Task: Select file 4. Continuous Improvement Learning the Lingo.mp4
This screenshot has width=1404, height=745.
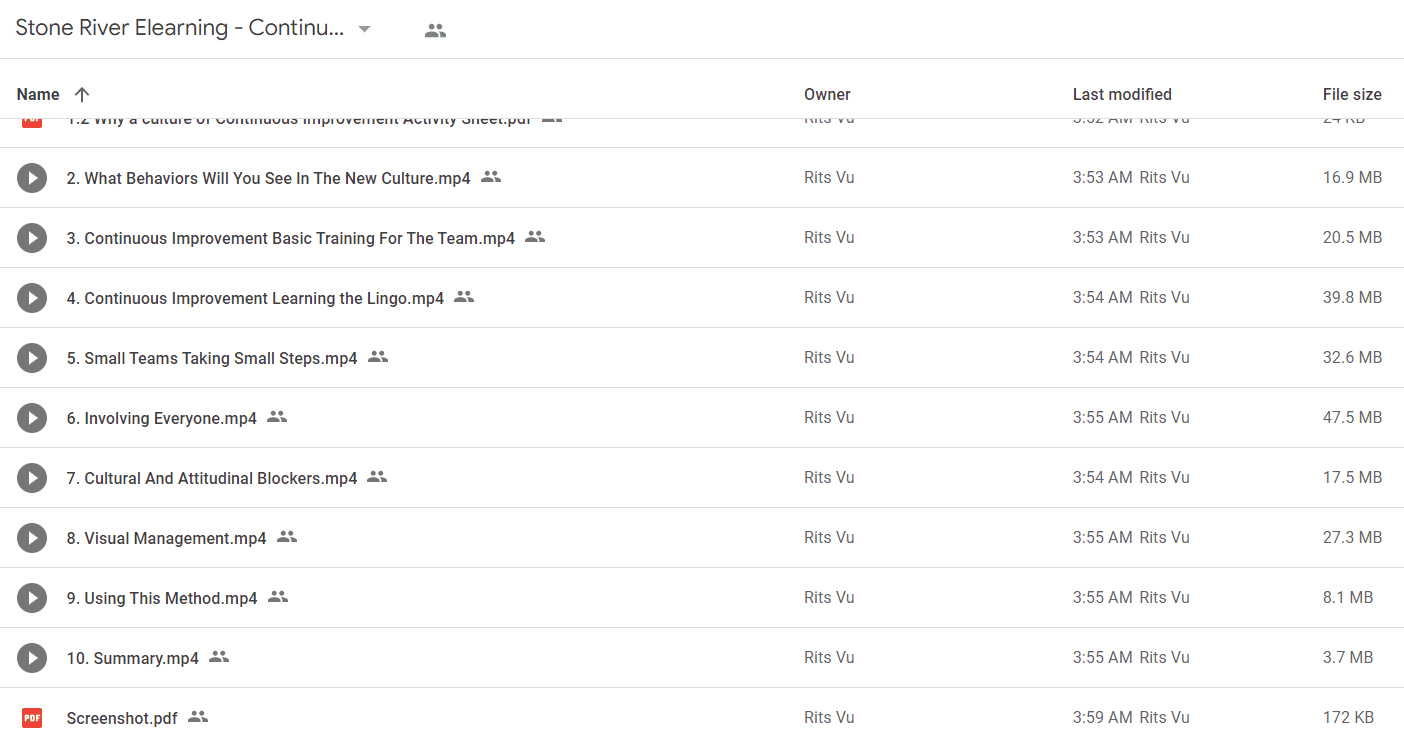Action: point(255,298)
